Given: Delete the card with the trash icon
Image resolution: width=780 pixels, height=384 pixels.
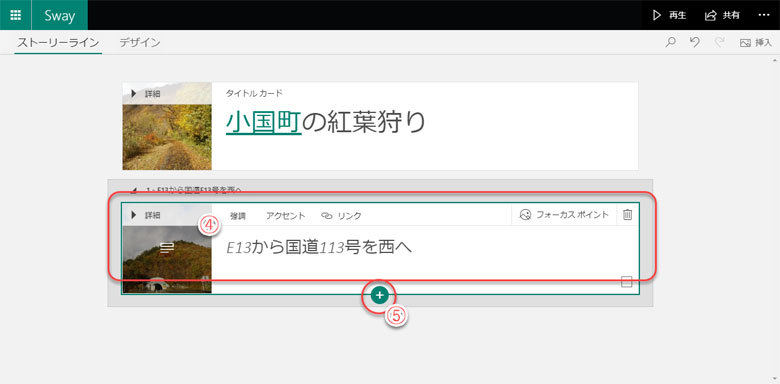Looking at the screenshot, I should click(627, 215).
